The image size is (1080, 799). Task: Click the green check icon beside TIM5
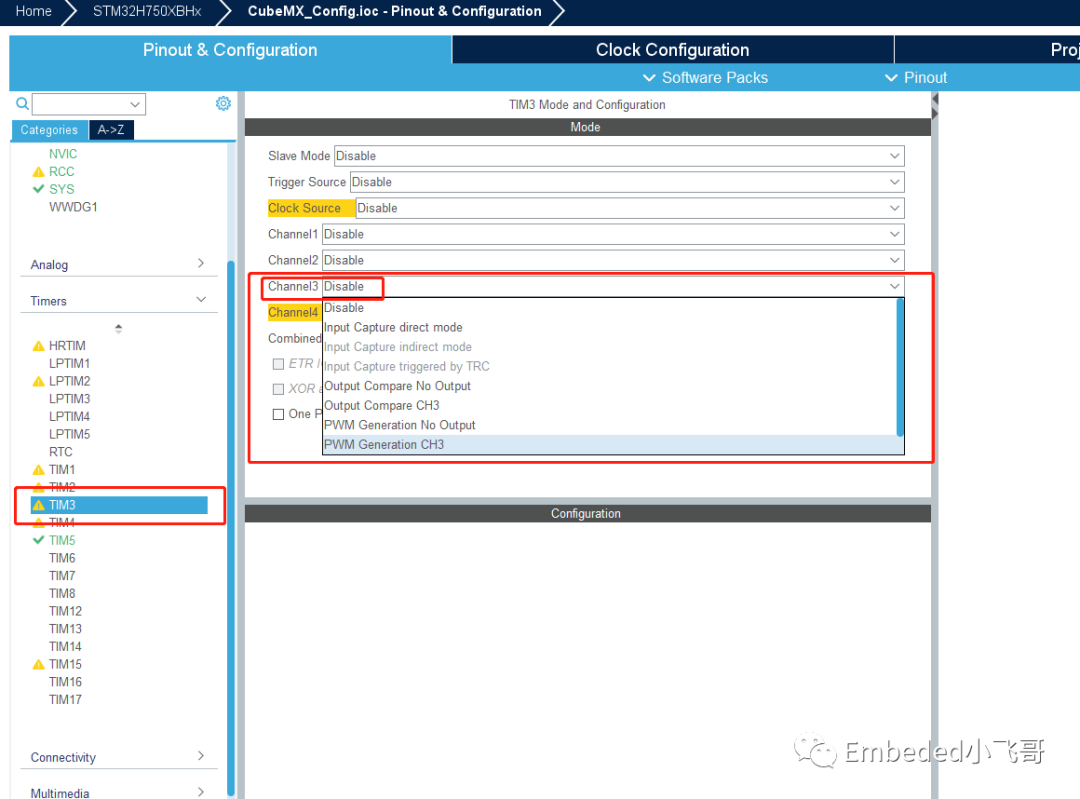pyautogui.click(x=39, y=540)
